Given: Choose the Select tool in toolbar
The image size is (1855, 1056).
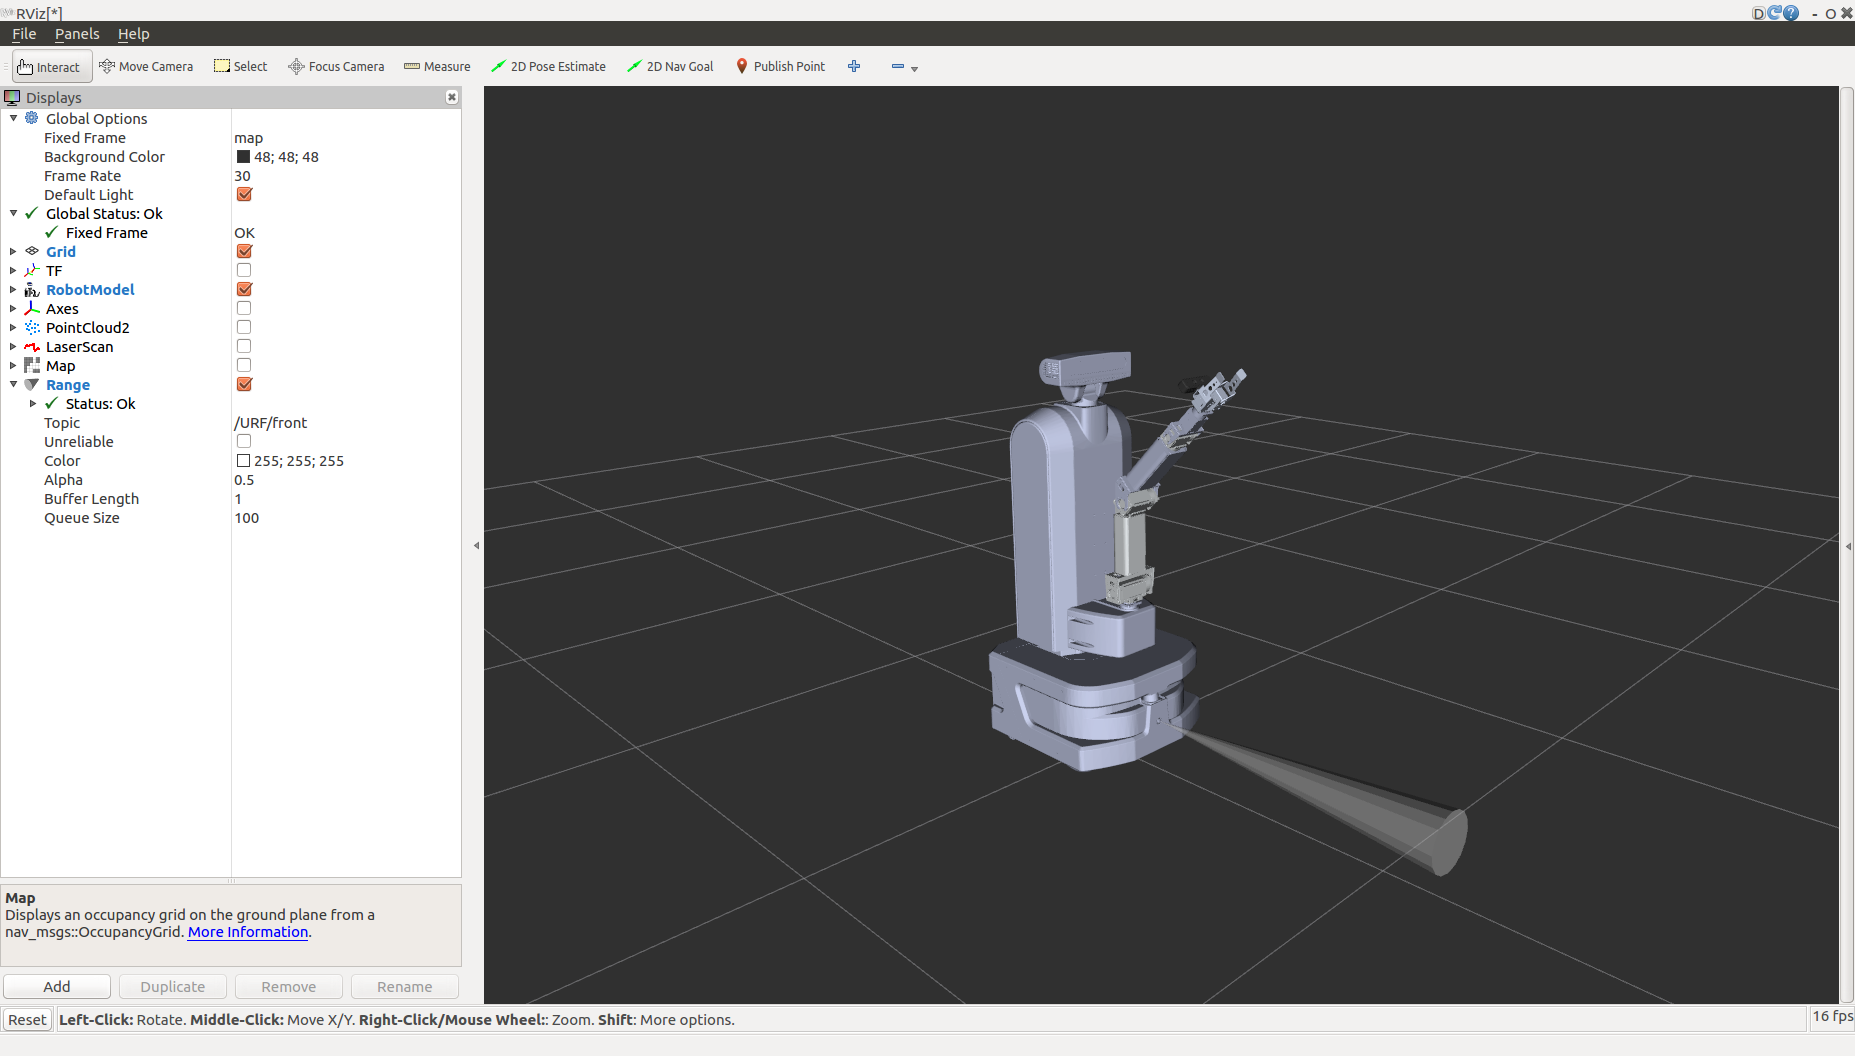Looking at the screenshot, I should coord(241,67).
